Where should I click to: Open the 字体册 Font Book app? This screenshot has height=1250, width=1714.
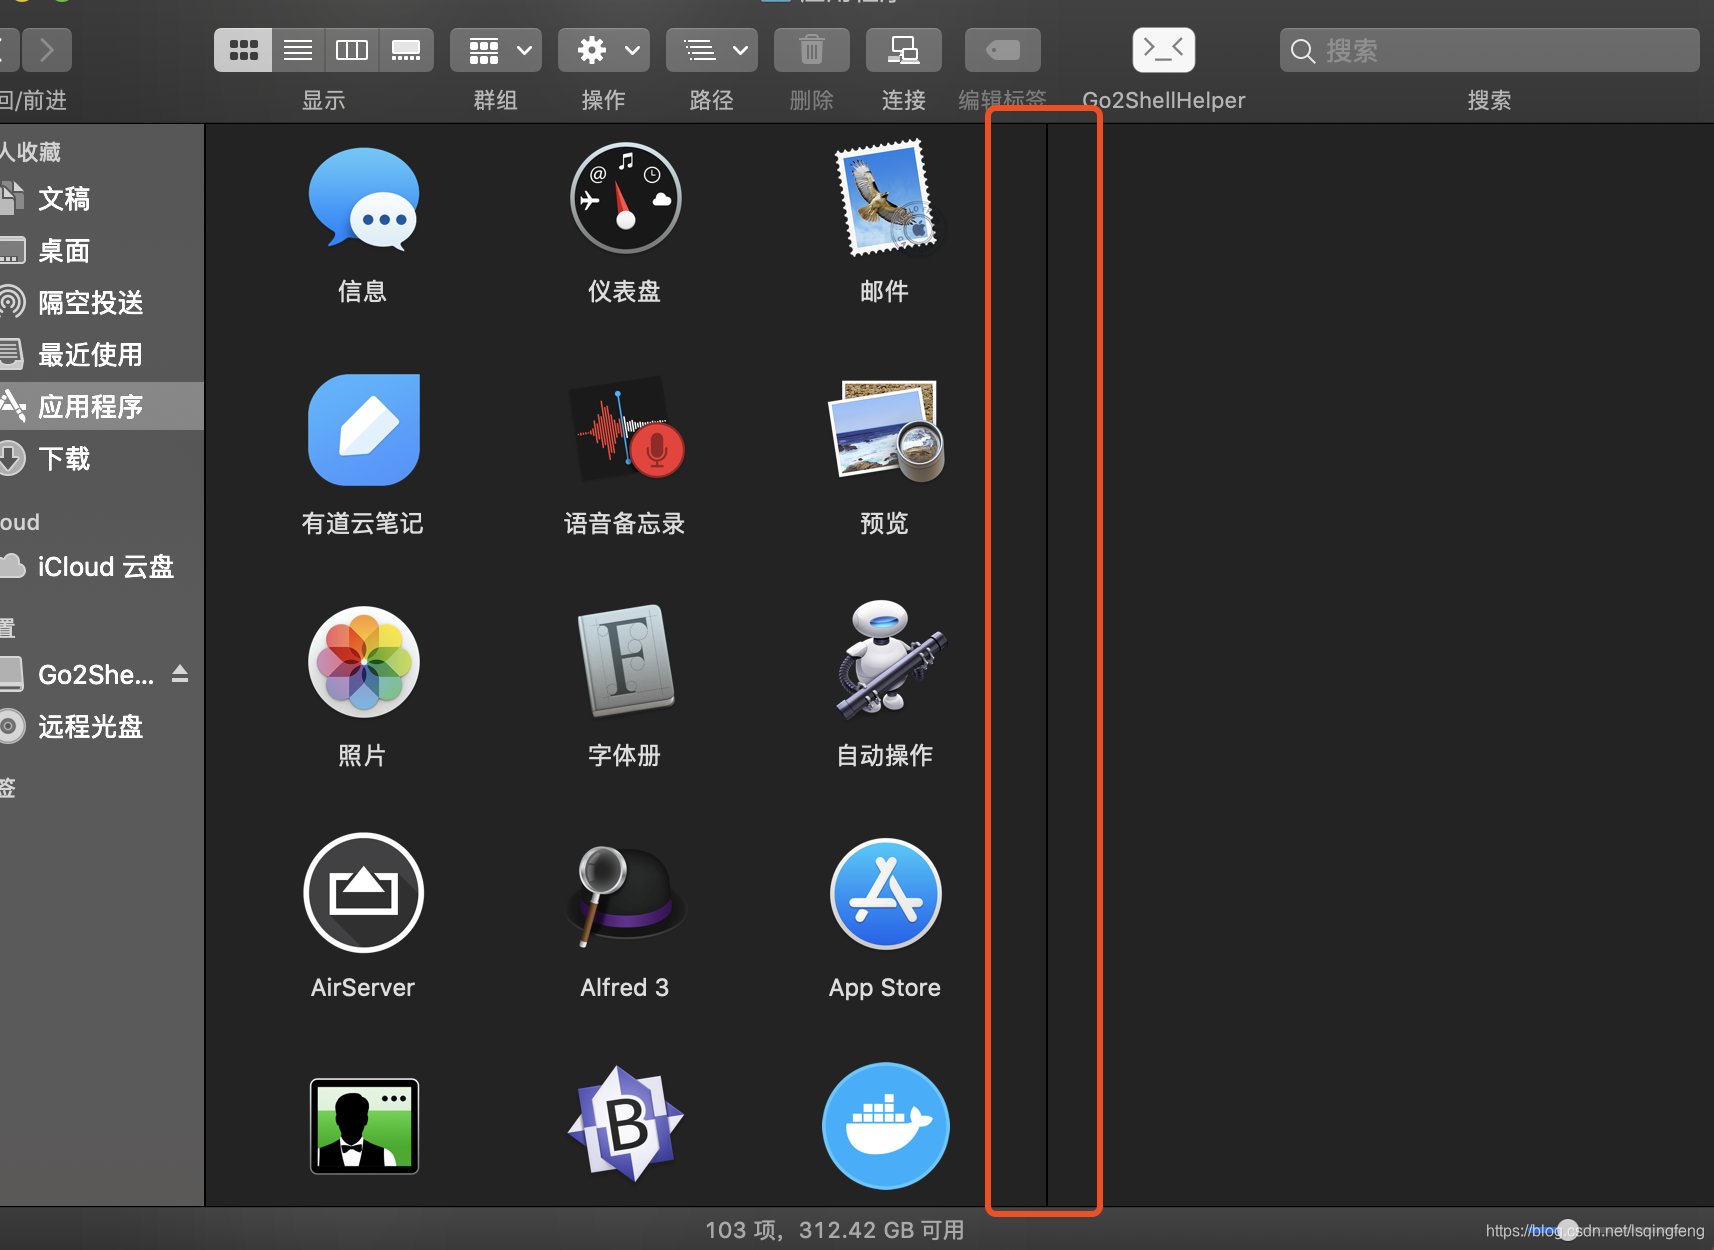tap(625, 662)
